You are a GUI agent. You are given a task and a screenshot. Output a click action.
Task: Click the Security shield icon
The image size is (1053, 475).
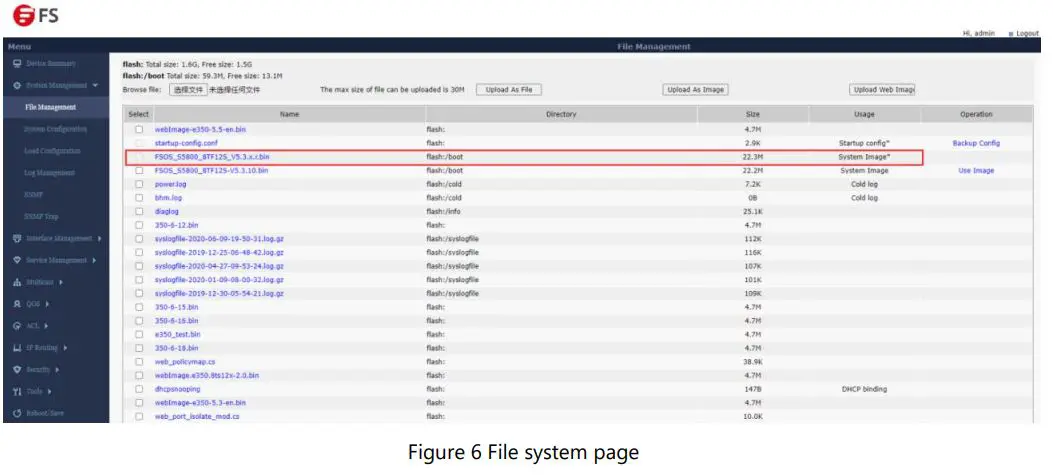[17, 370]
